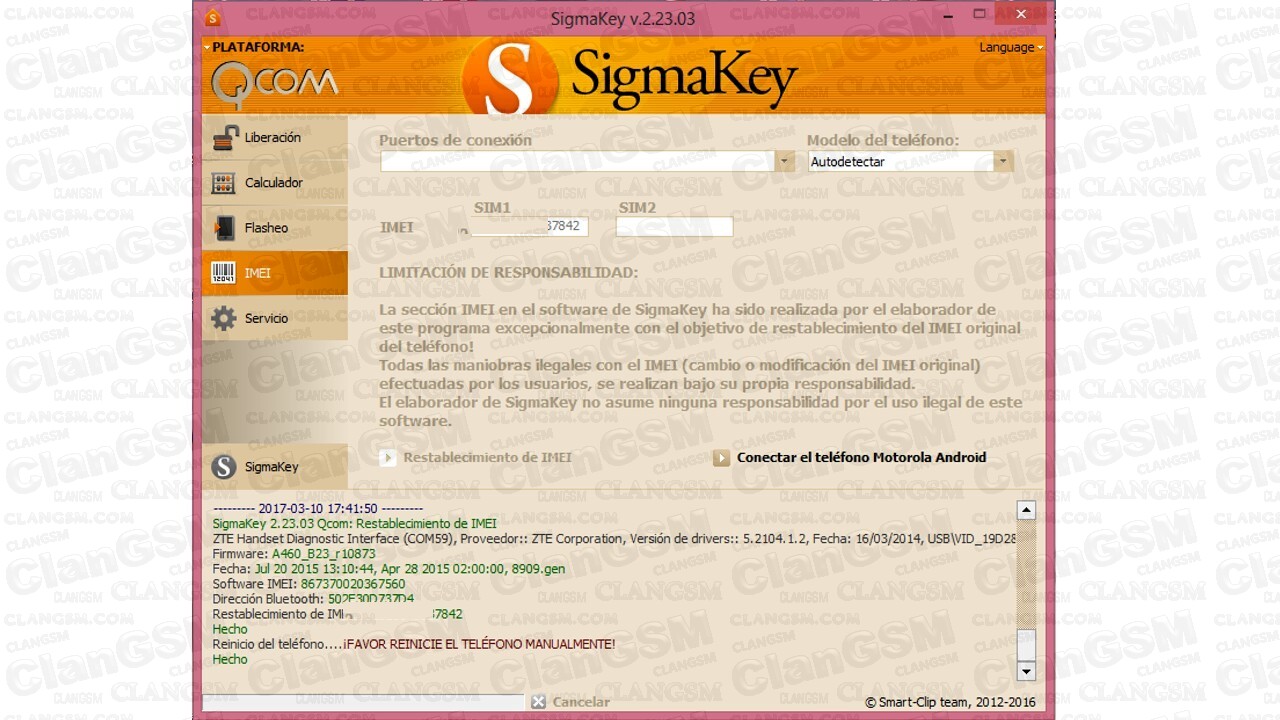Open the Liberación section
The image size is (1280, 720).
(275, 138)
